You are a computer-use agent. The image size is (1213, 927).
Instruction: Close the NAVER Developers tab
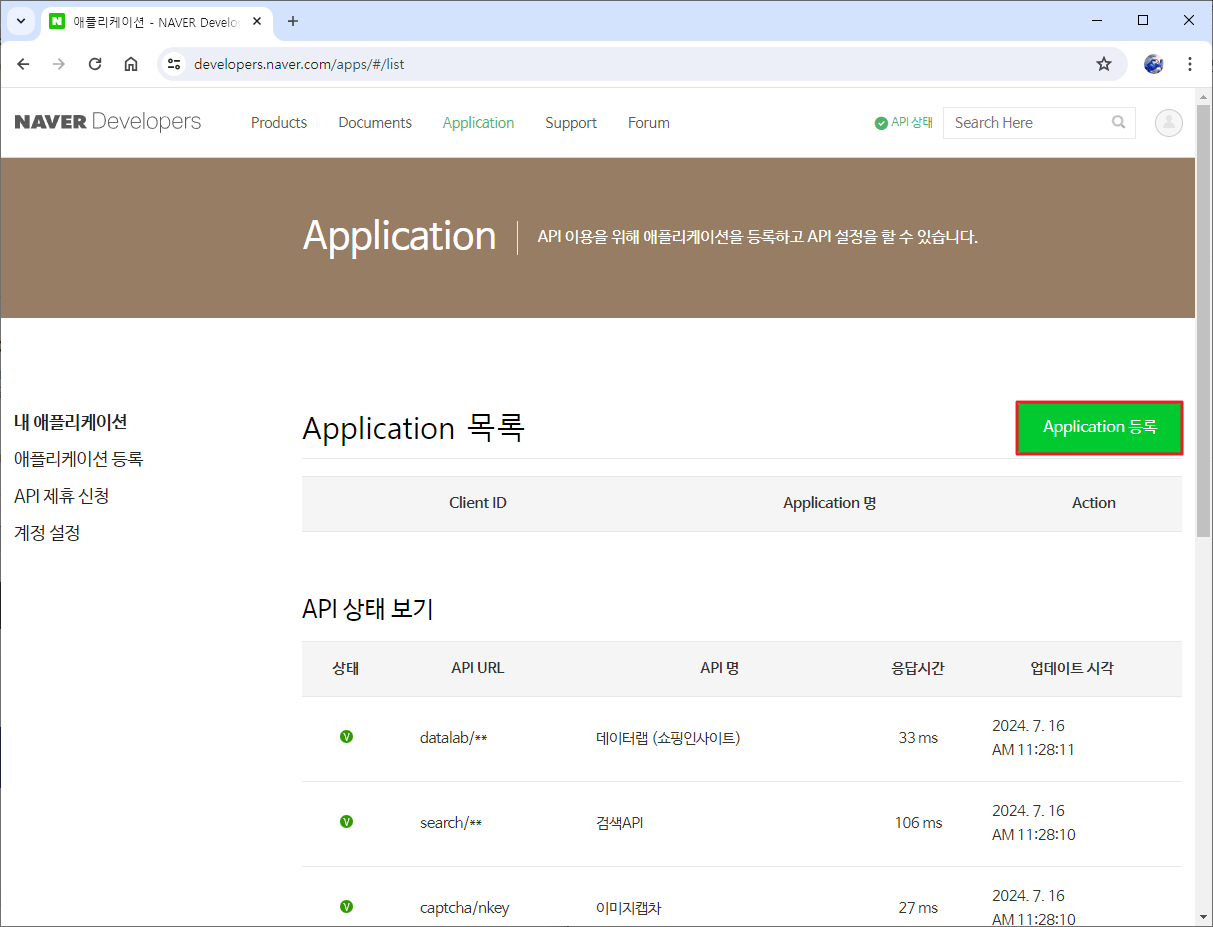tap(257, 21)
